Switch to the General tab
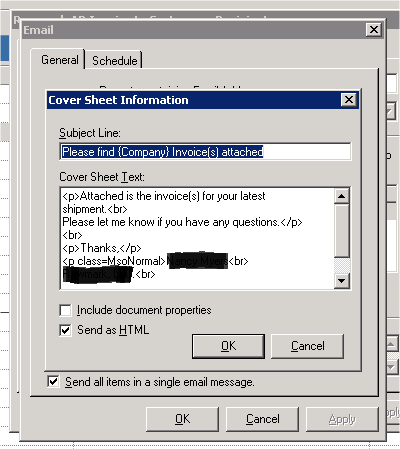Image resolution: width=400 pixels, height=449 pixels. tap(60, 60)
